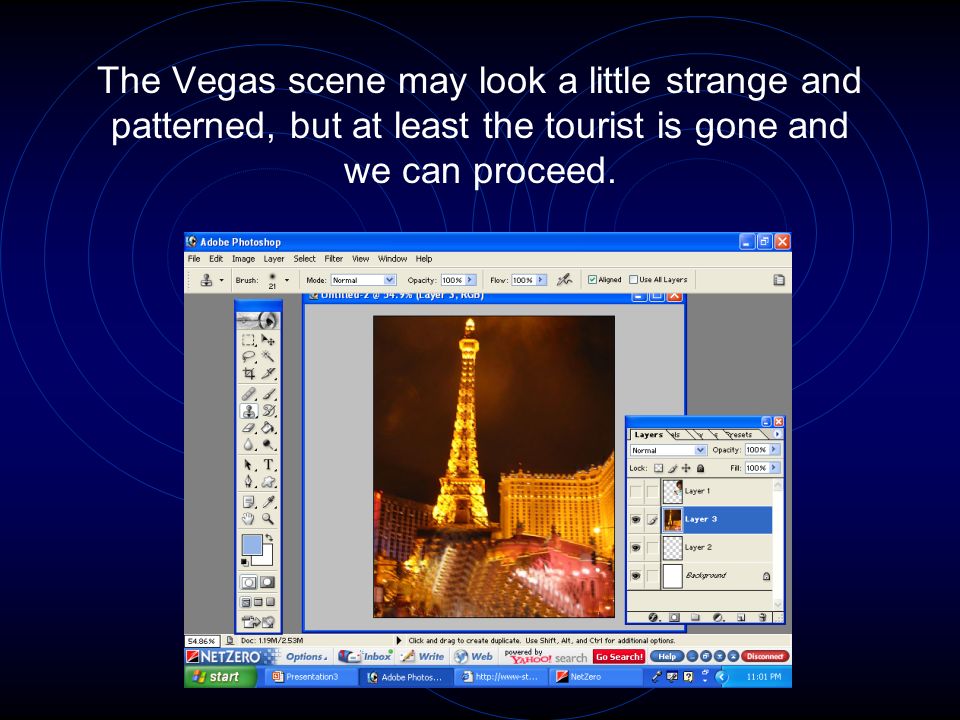This screenshot has width=960, height=720.
Task: Swap foreground and background colors
Action: 269,538
